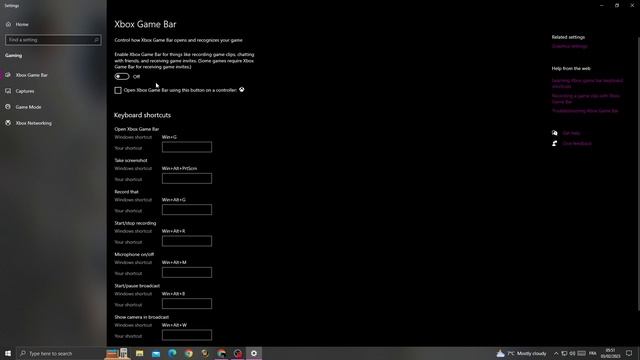Show hidden system tray icons
The height and width of the screenshot is (360, 640).
(x=556, y=353)
